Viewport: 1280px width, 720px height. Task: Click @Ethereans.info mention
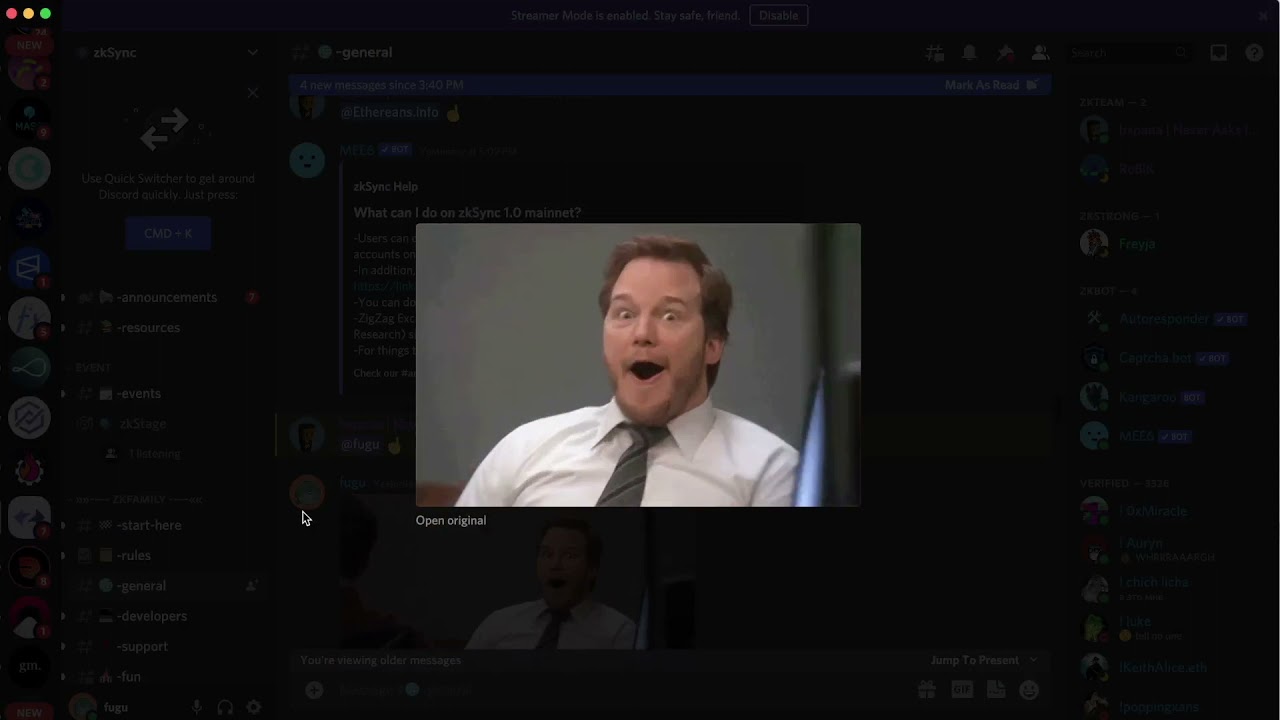pyautogui.click(x=389, y=112)
